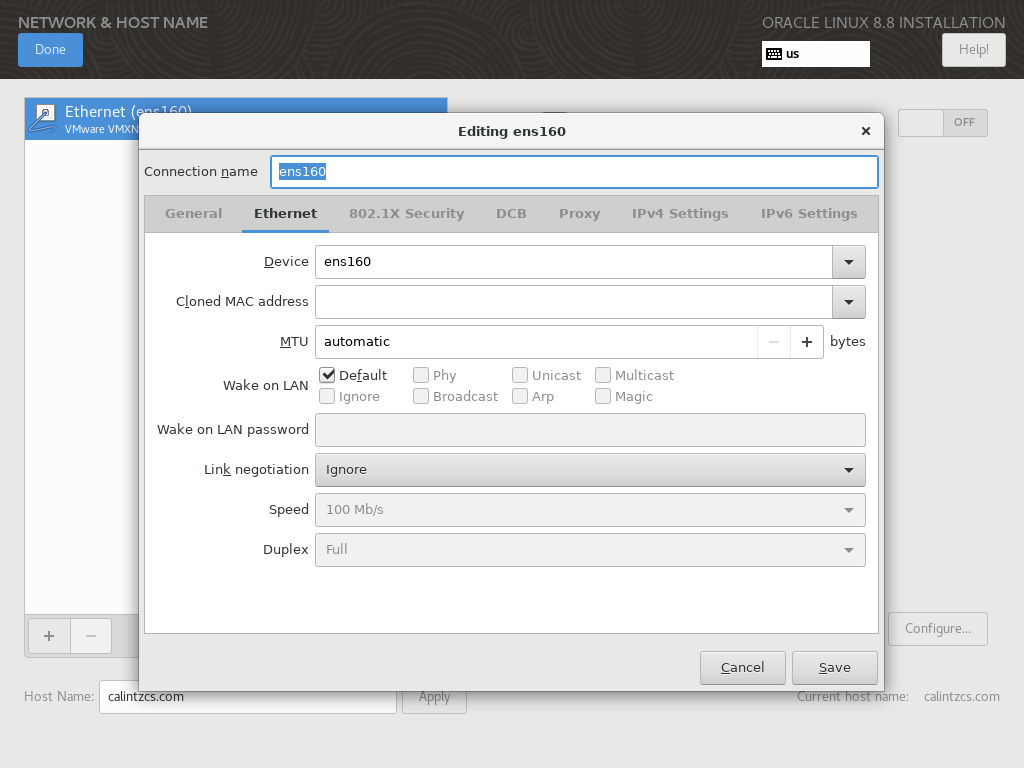Remove selected network device with minus button
Viewport: 1024px width, 768px height.
tap(91, 635)
